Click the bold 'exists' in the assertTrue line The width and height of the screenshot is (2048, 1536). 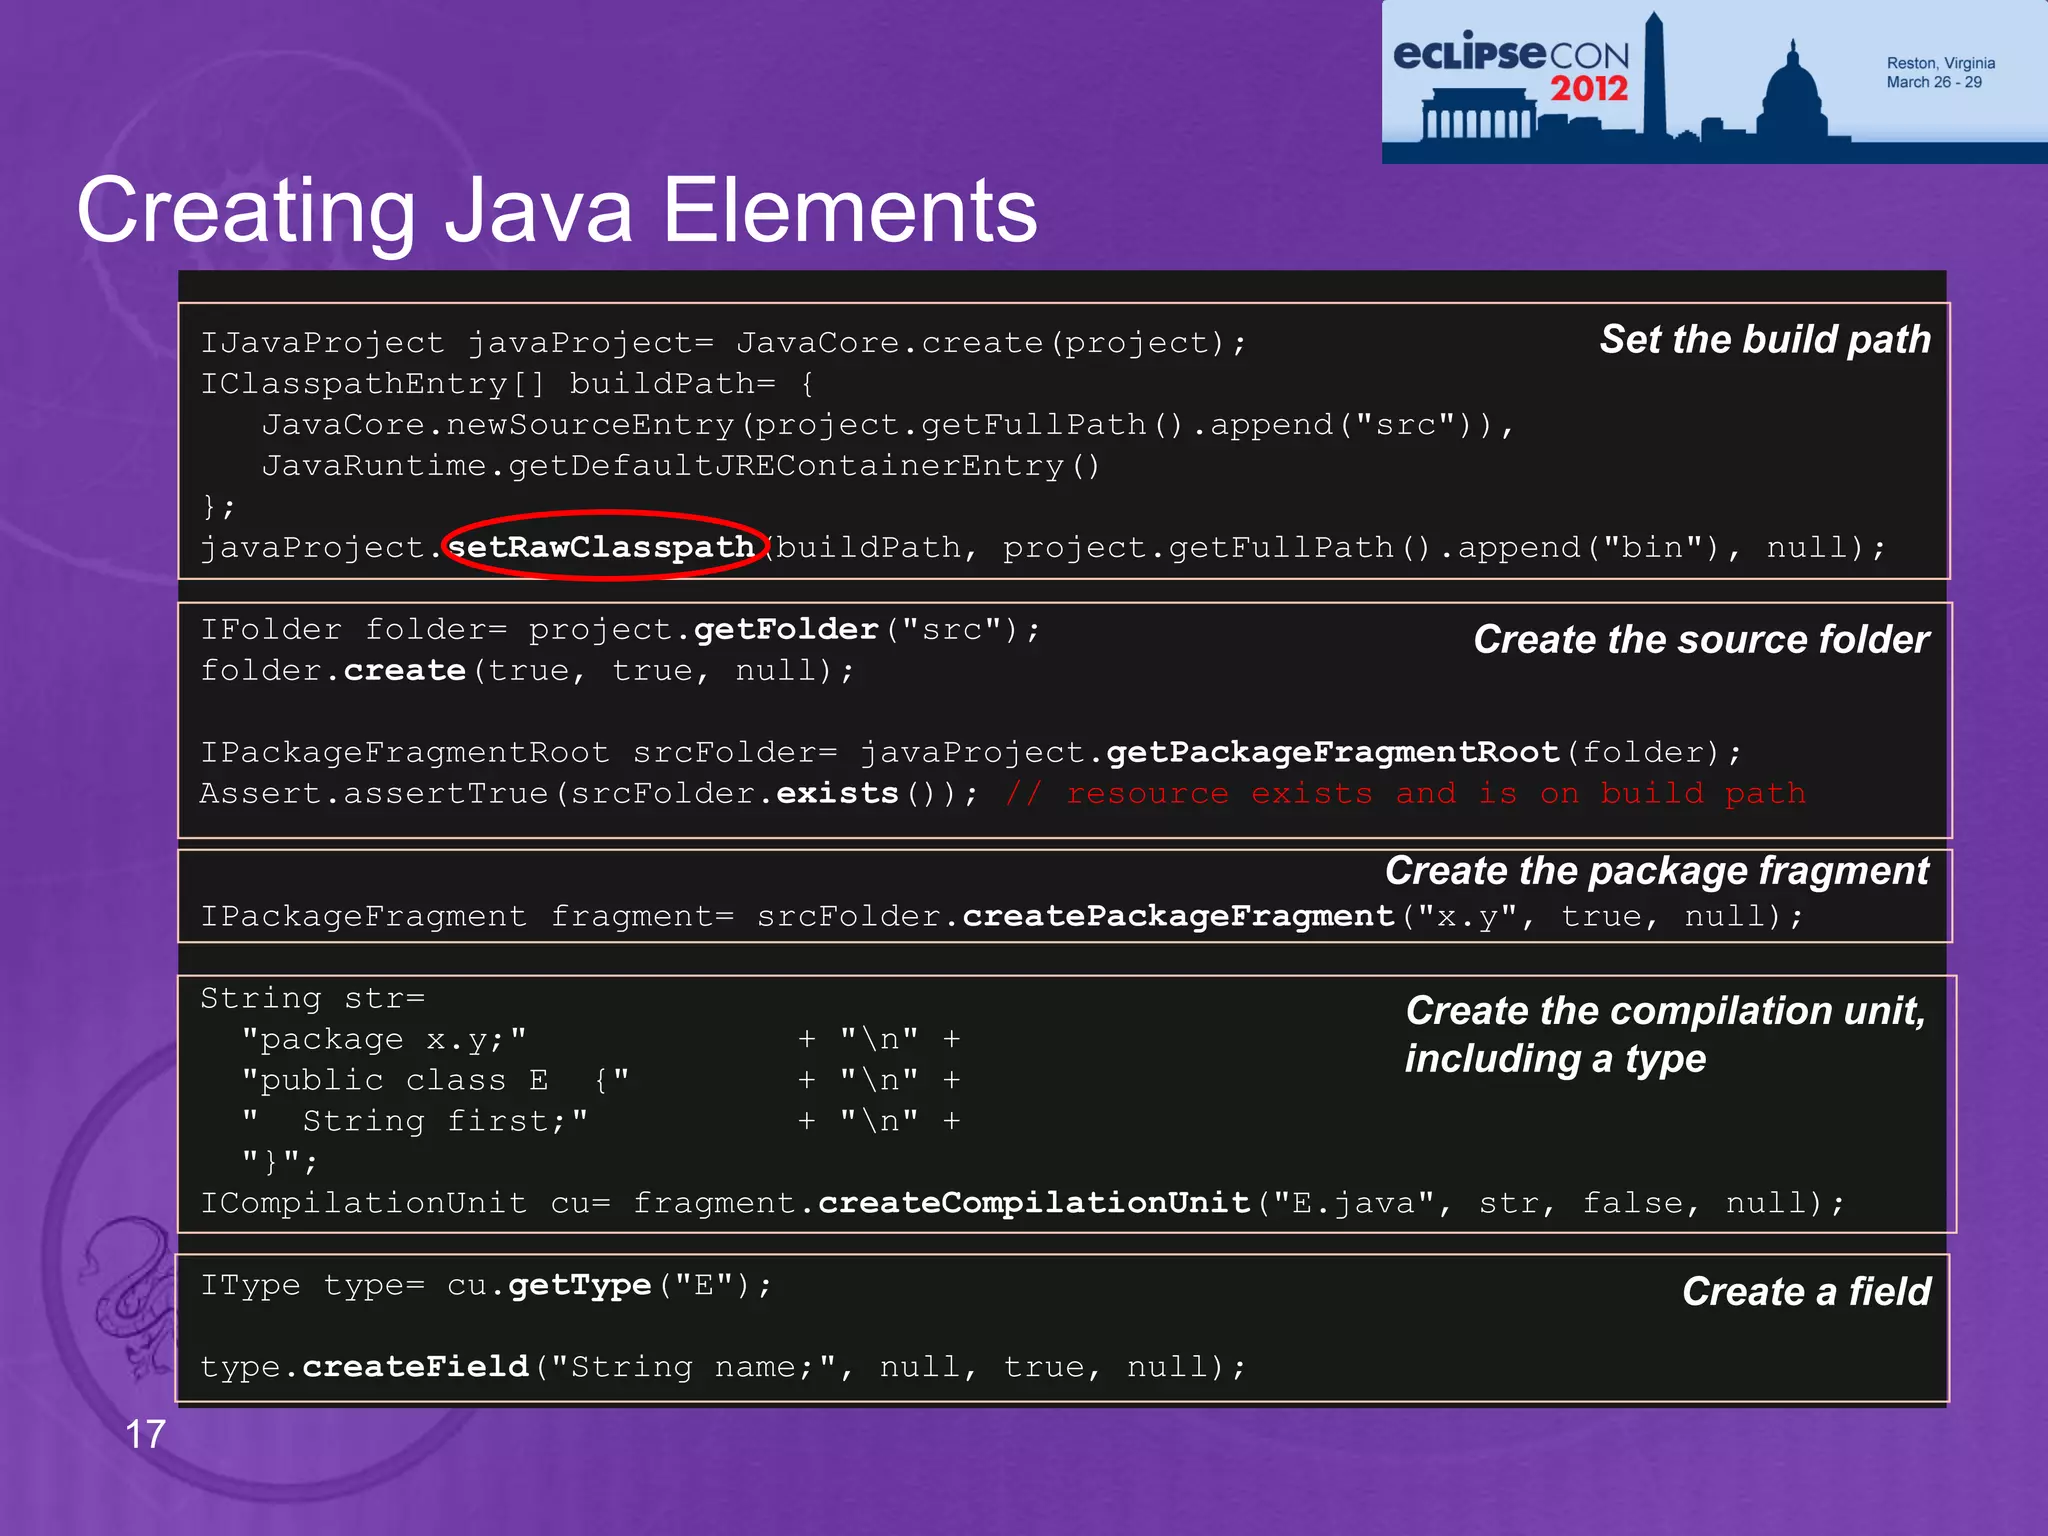[837, 793]
